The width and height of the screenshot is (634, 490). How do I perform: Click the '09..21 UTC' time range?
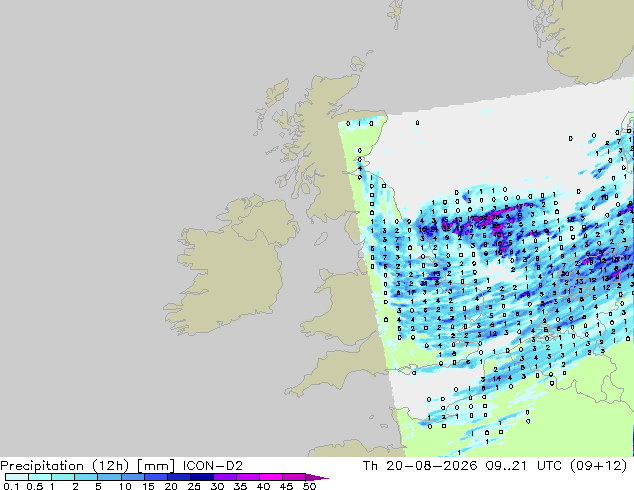524,466
